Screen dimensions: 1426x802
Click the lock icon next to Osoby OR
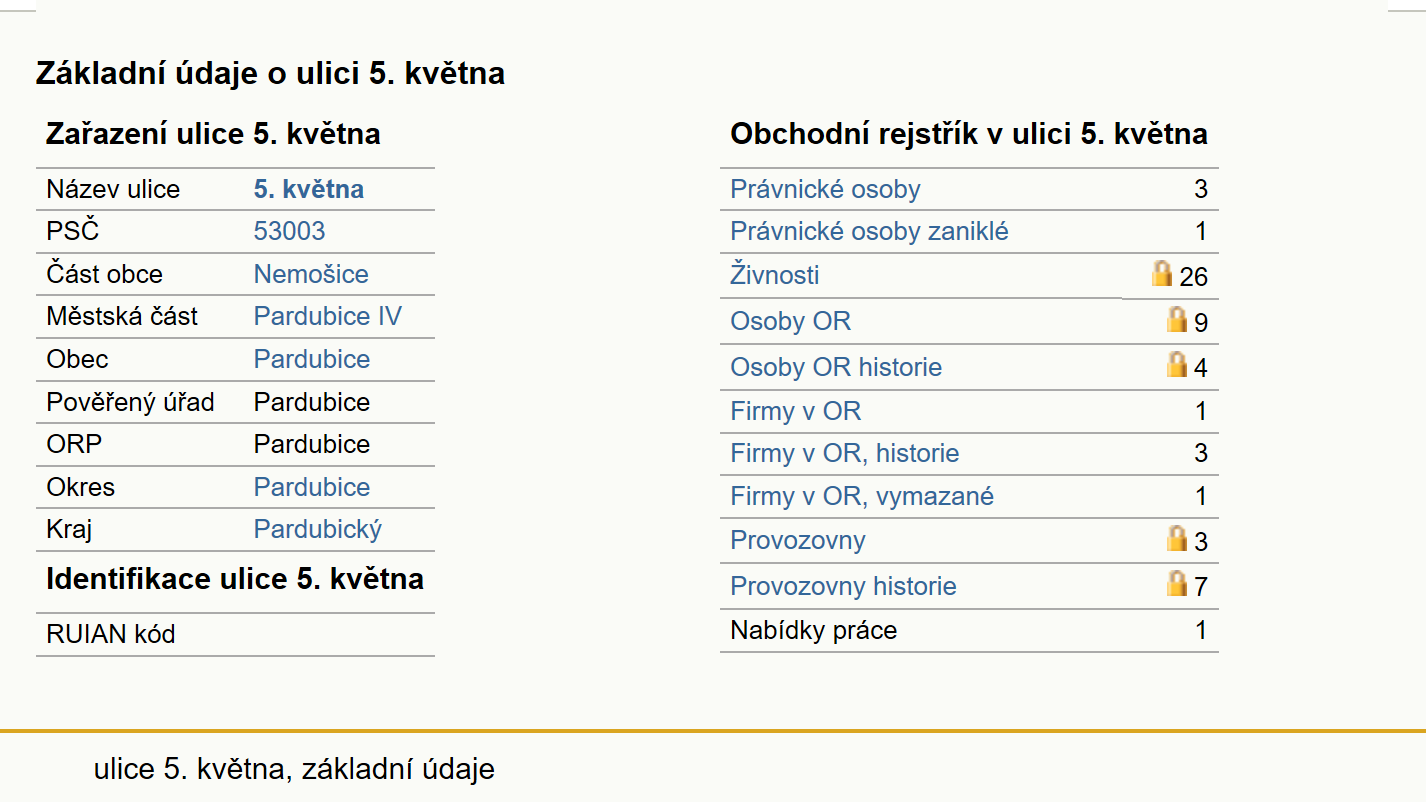pyautogui.click(x=1177, y=319)
